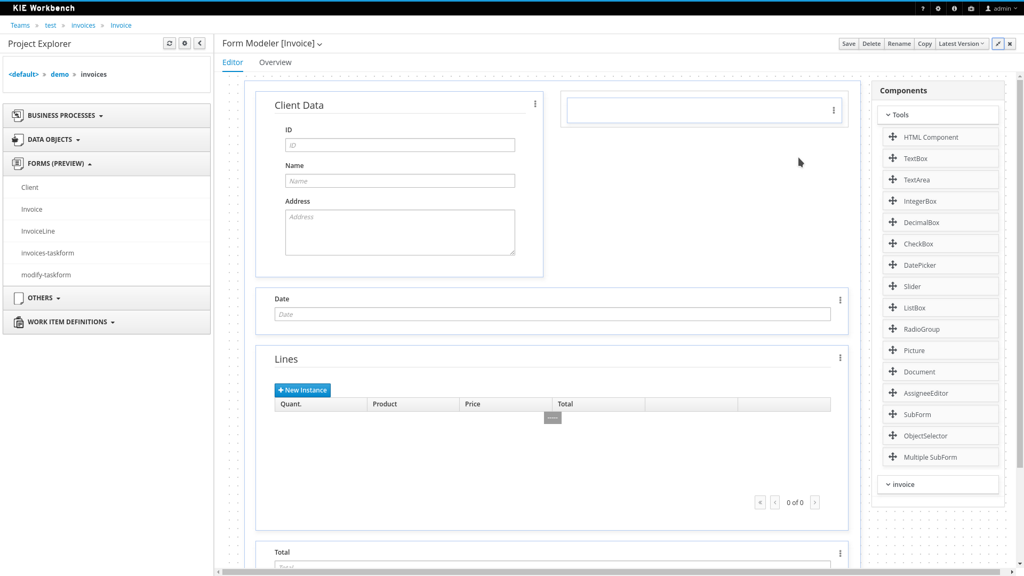Open the admin user menu

click(x=1001, y=8)
